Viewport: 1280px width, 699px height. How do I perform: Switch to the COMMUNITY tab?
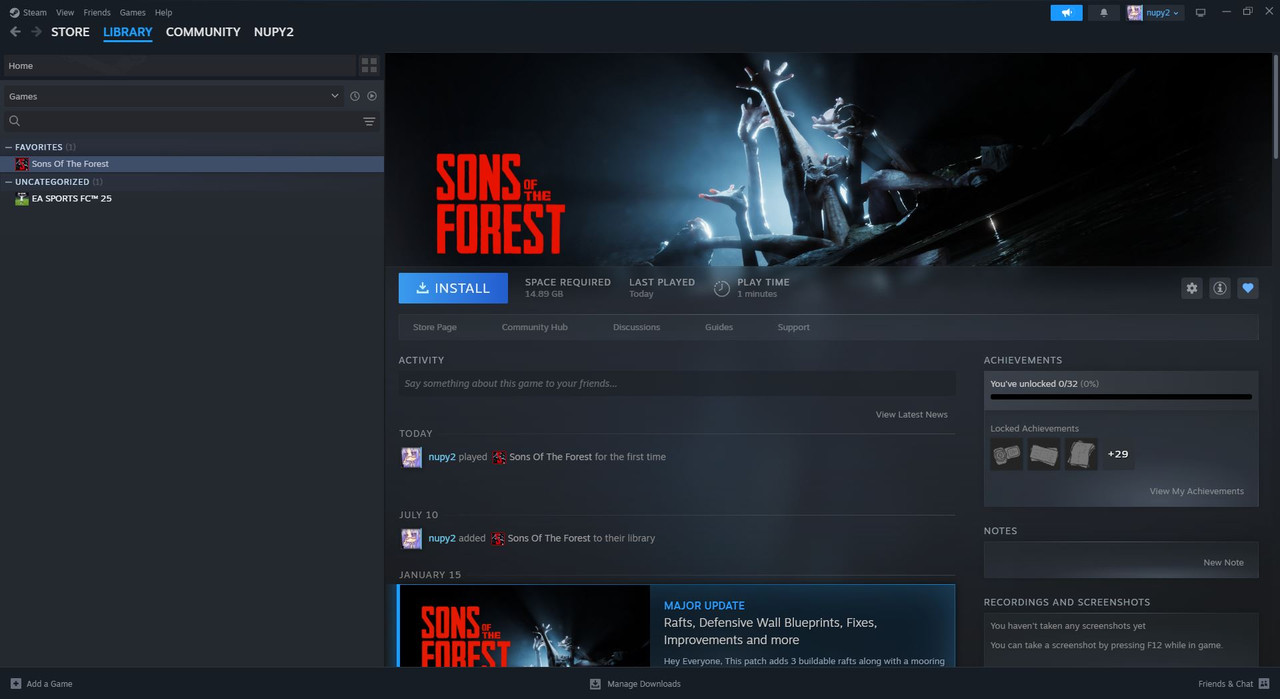coord(203,32)
